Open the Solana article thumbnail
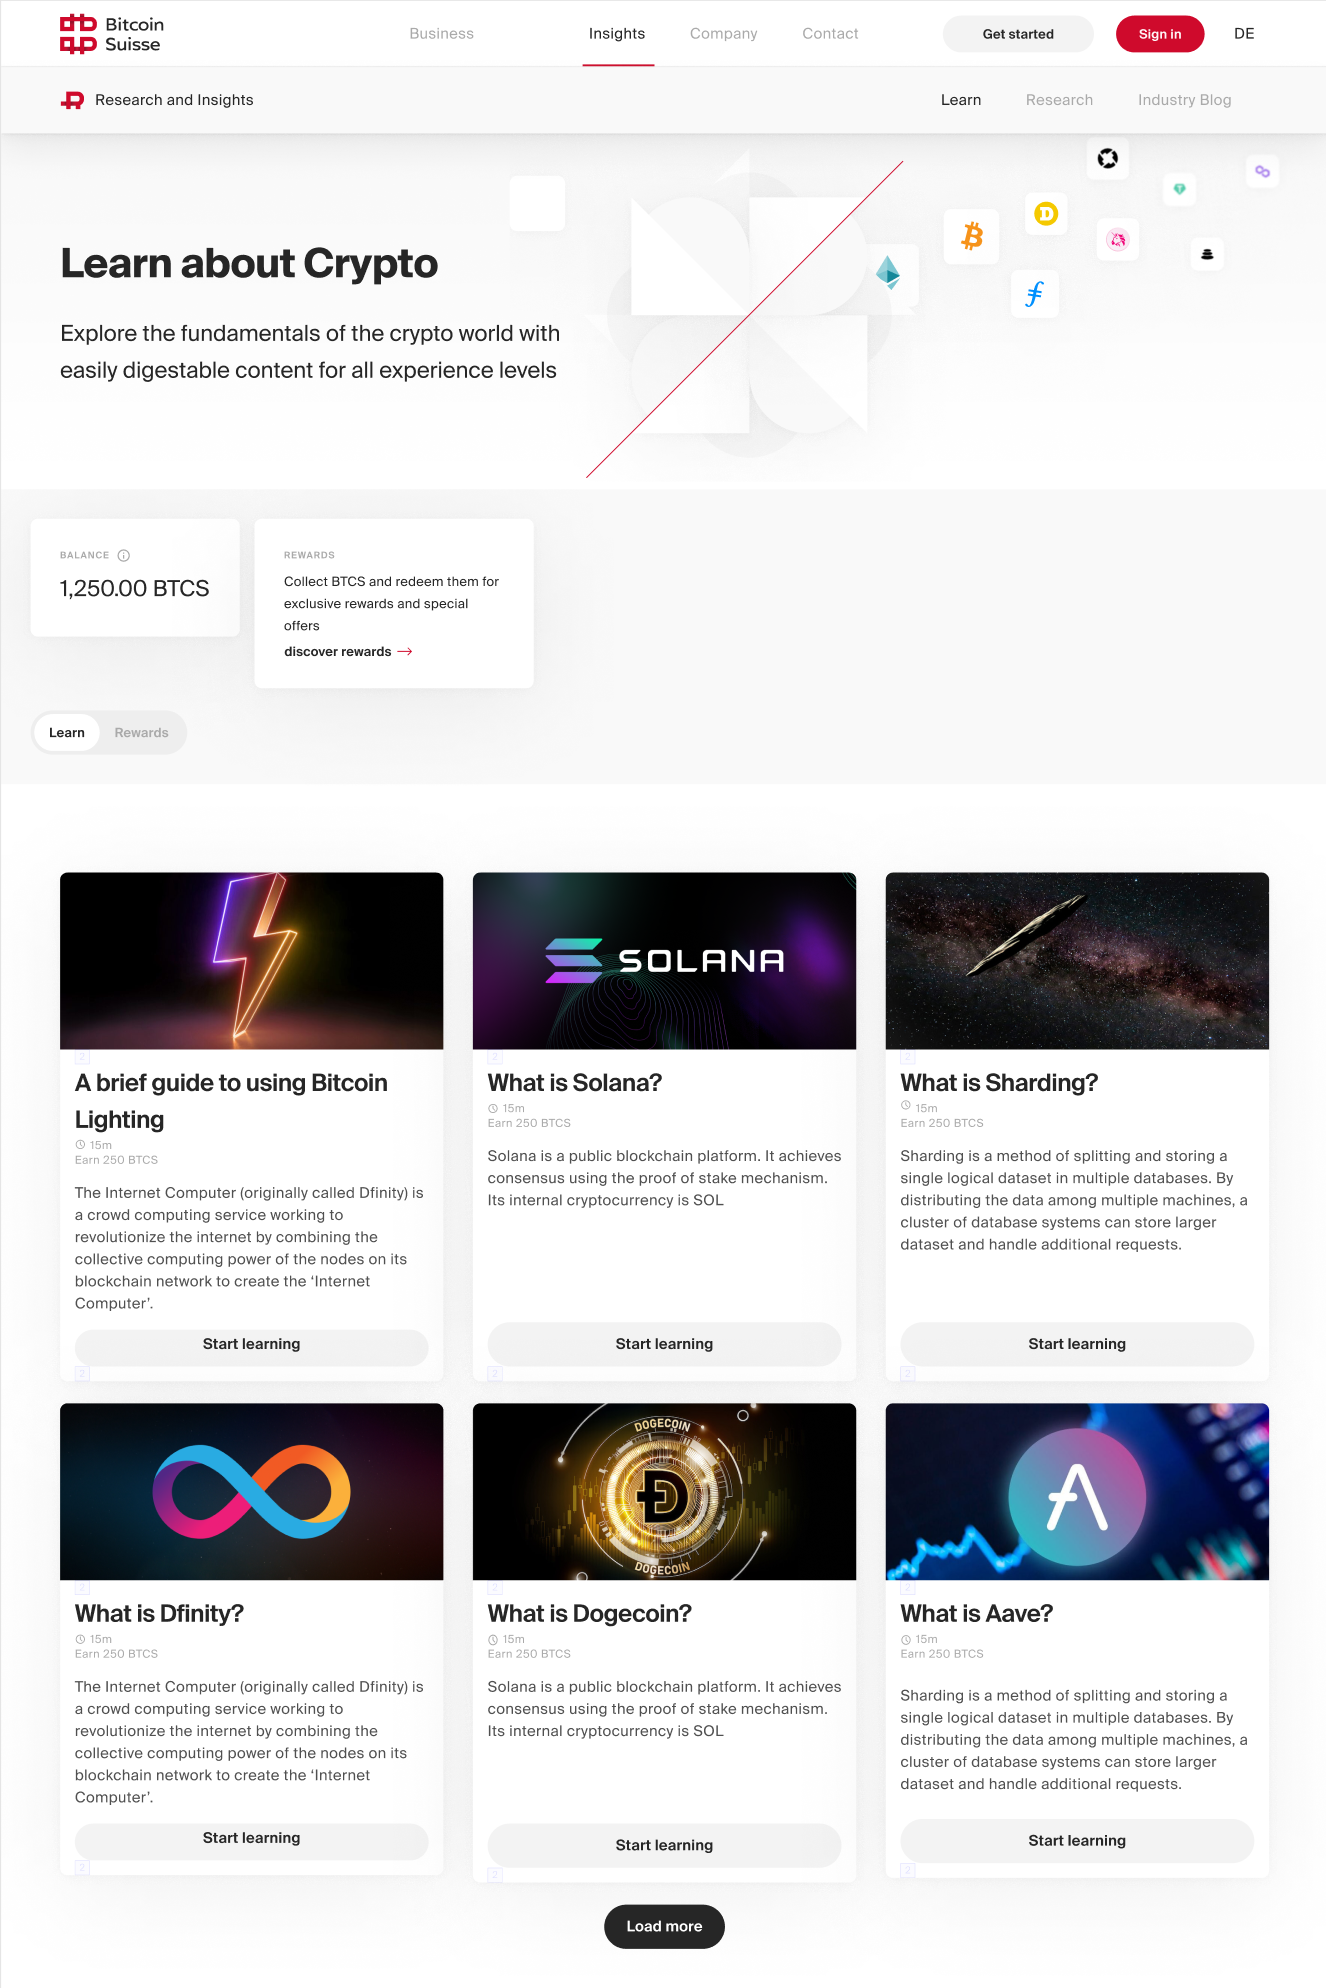 [664, 961]
